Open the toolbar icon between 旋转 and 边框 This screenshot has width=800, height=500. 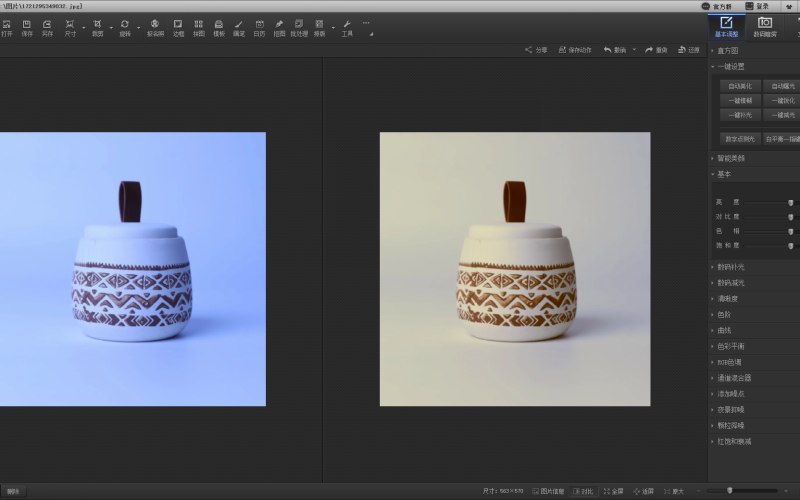pyautogui.click(x=155, y=28)
